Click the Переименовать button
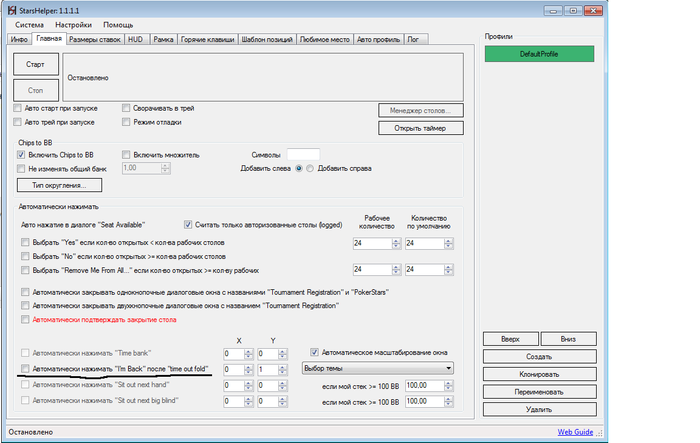Image resolution: width=700 pixels, height=443 pixels. pyautogui.click(x=539, y=392)
